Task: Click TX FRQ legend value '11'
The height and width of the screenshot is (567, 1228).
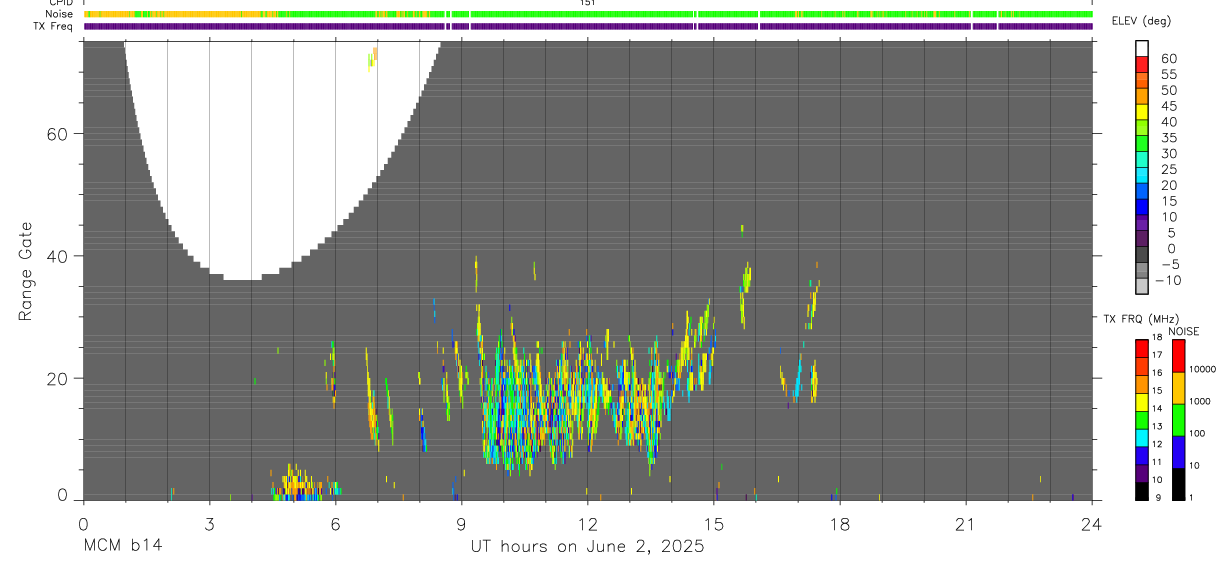Action: tap(1157, 462)
